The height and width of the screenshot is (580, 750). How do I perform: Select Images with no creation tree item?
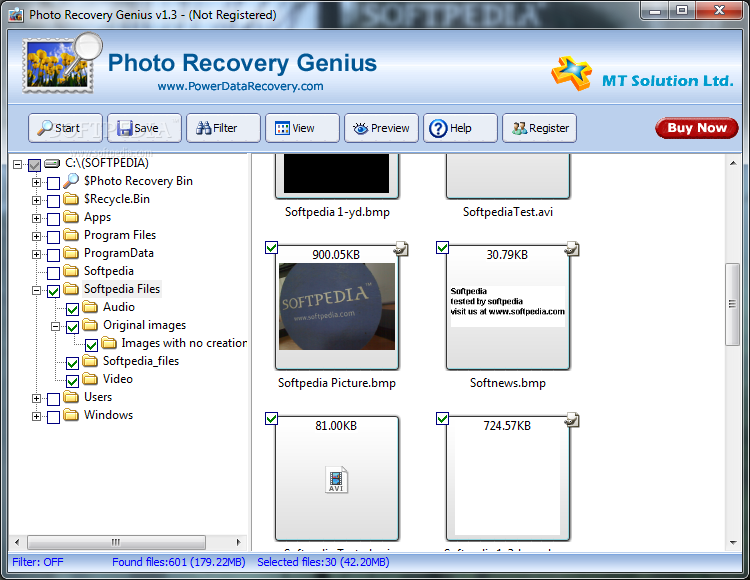pyautogui.click(x=184, y=343)
